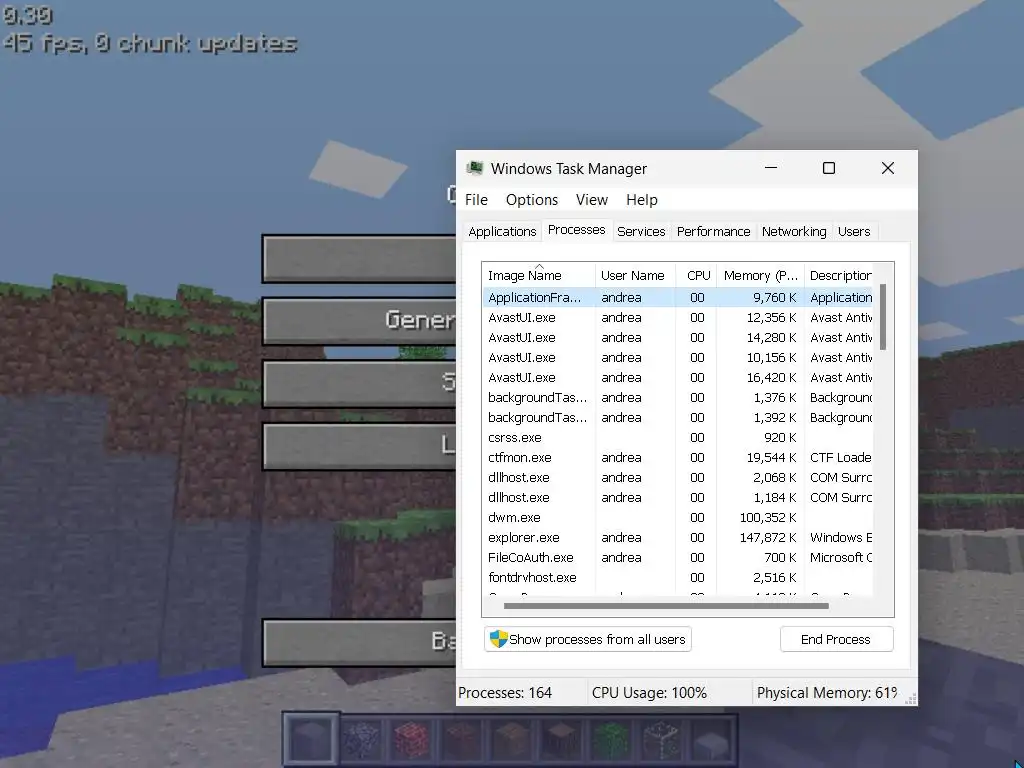Viewport: 1024px width, 768px height.
Task: Select the fontdrvhost.exe process
Action: [x=678, y=578]
